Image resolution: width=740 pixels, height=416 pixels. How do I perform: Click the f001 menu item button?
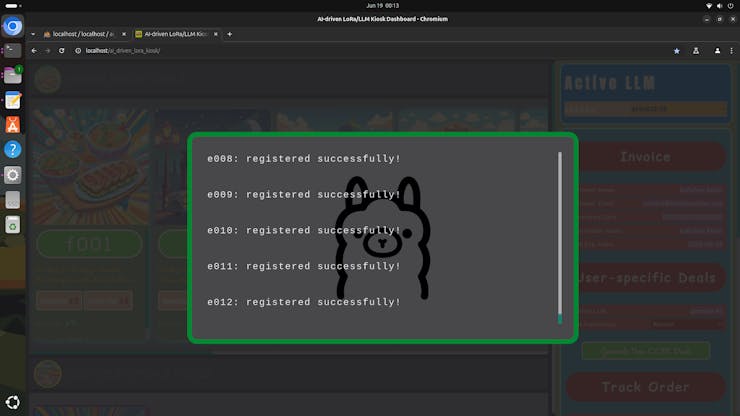90,244
